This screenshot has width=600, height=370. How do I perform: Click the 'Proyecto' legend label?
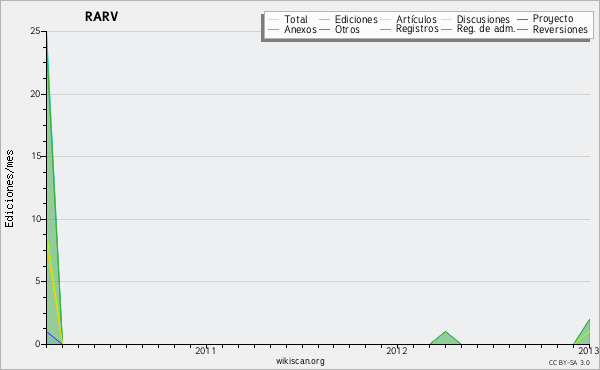click(553, 19)
